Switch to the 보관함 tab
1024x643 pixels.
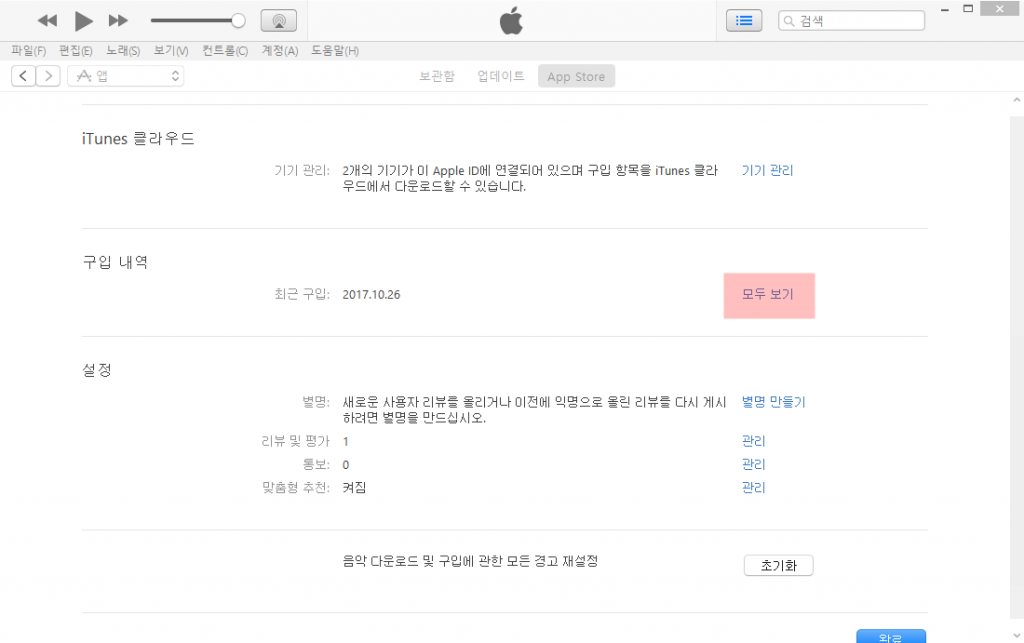(436, 76)
